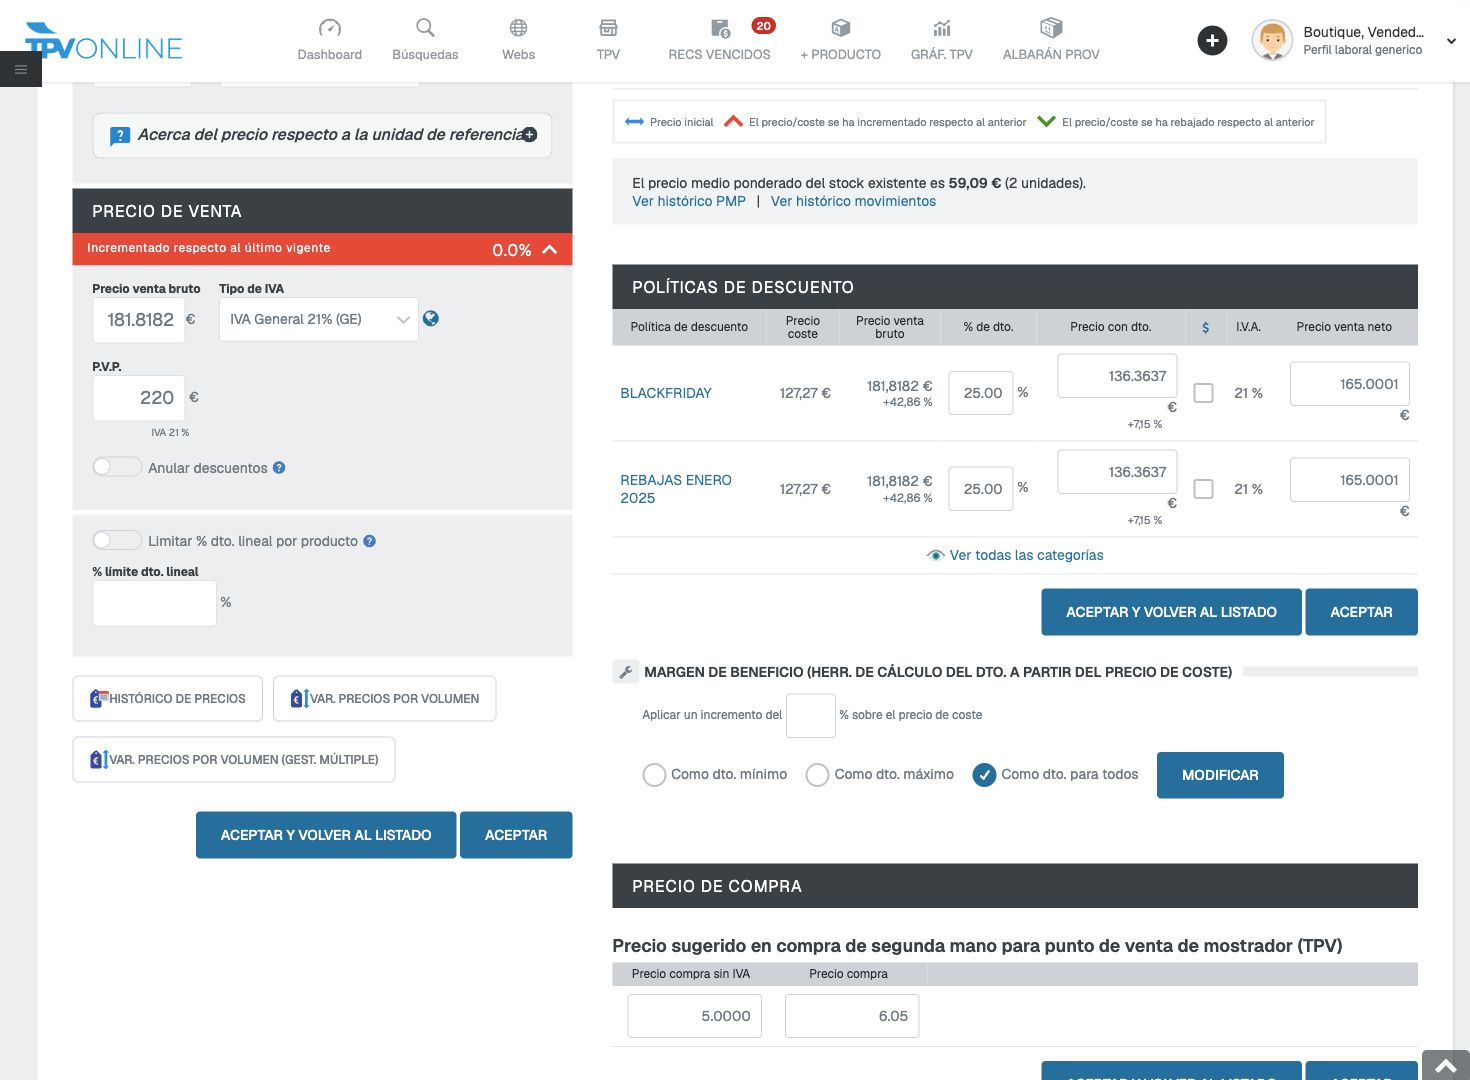Open the BLACKFRIDAY discount policy link
This screenshot has height=1080, width=1470.
(x=666, y=393)
